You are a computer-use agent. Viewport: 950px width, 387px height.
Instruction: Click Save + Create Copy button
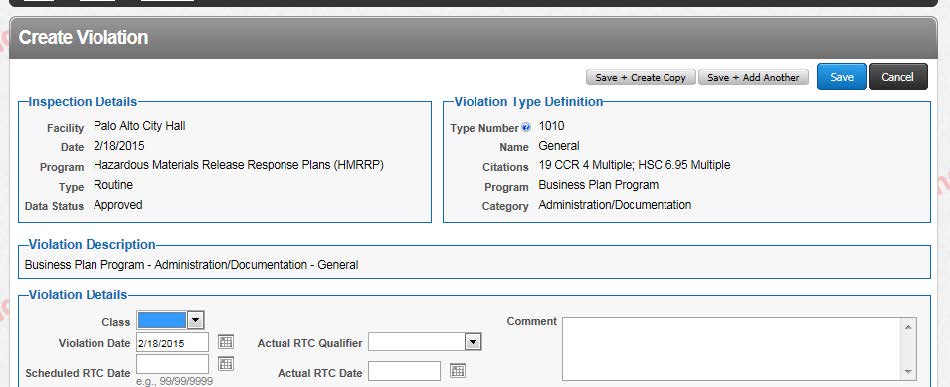click(640, 78)
